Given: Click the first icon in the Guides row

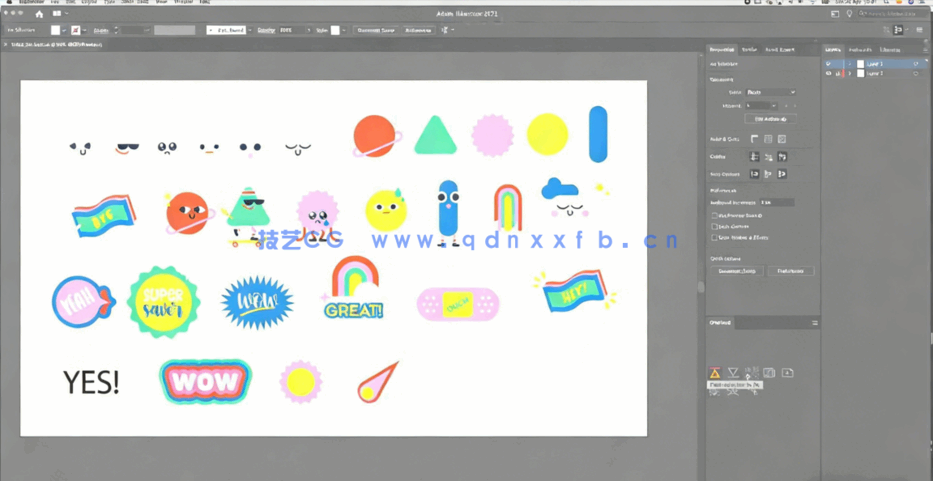Looking at the screenshot, I should (755, 157).
